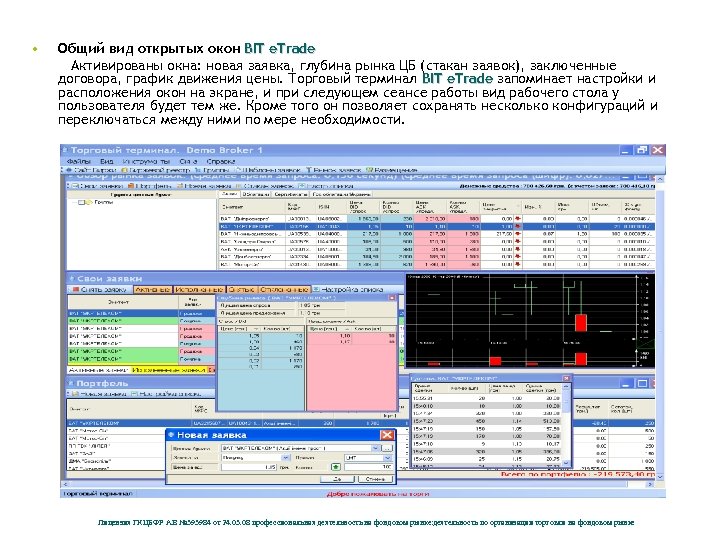
Task: Restore down the main terminal window
Action: (642, 150)
